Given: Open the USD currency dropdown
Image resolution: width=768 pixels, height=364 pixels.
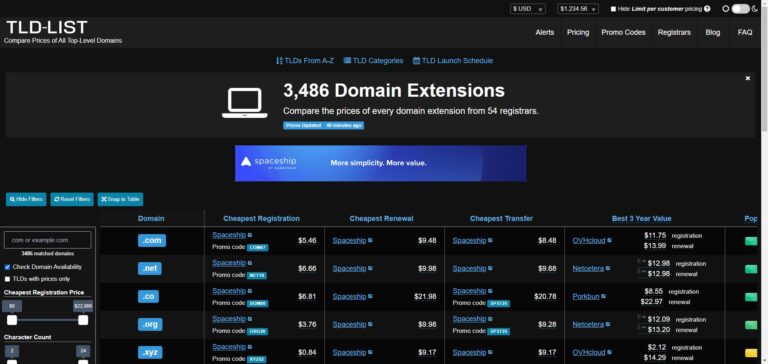Looking at the screenshot, I should pyautogui.click(x=528, y=9).
